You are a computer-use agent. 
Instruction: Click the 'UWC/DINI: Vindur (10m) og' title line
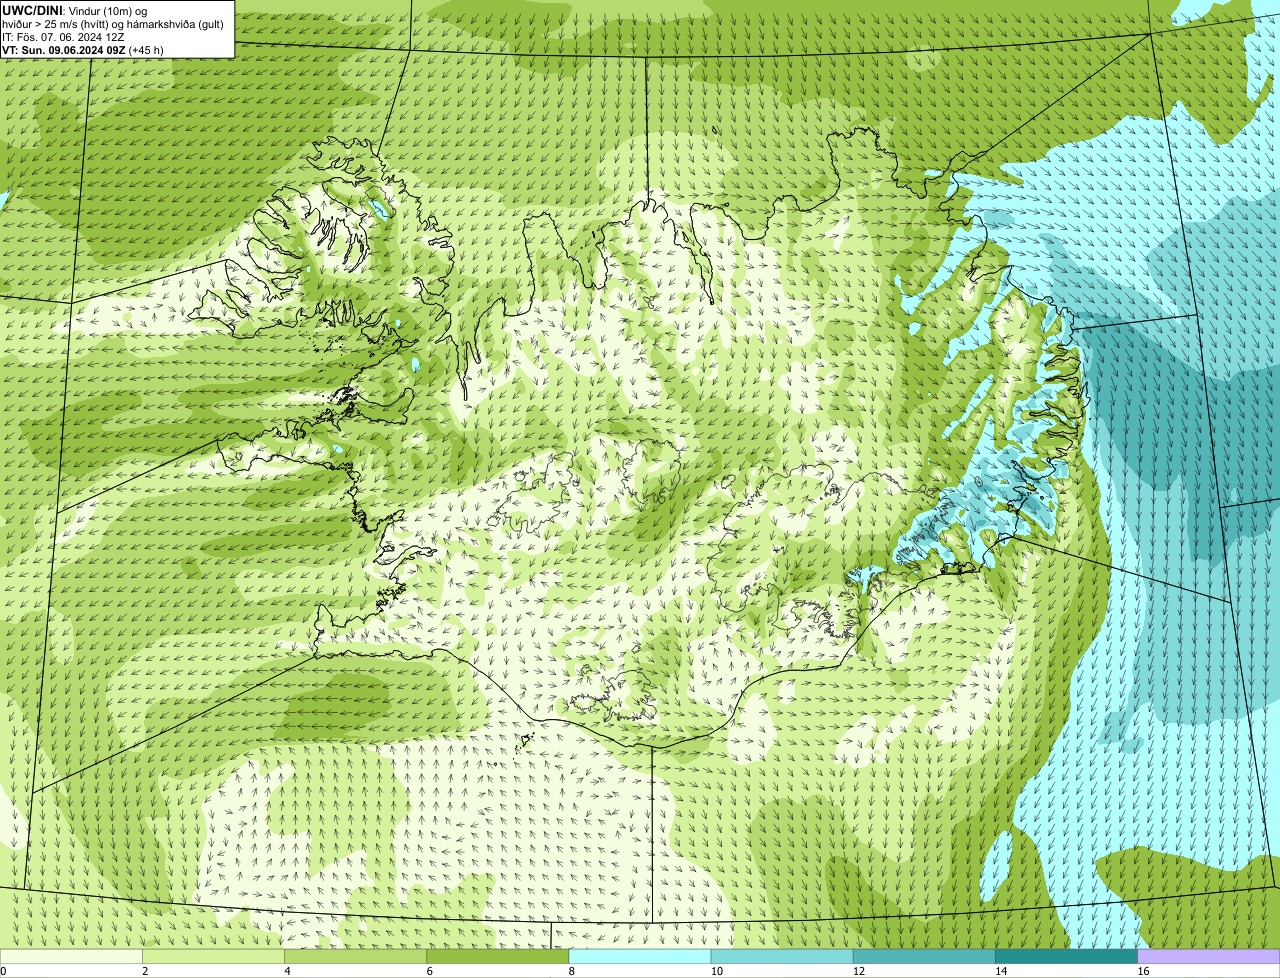click(74, 11)
